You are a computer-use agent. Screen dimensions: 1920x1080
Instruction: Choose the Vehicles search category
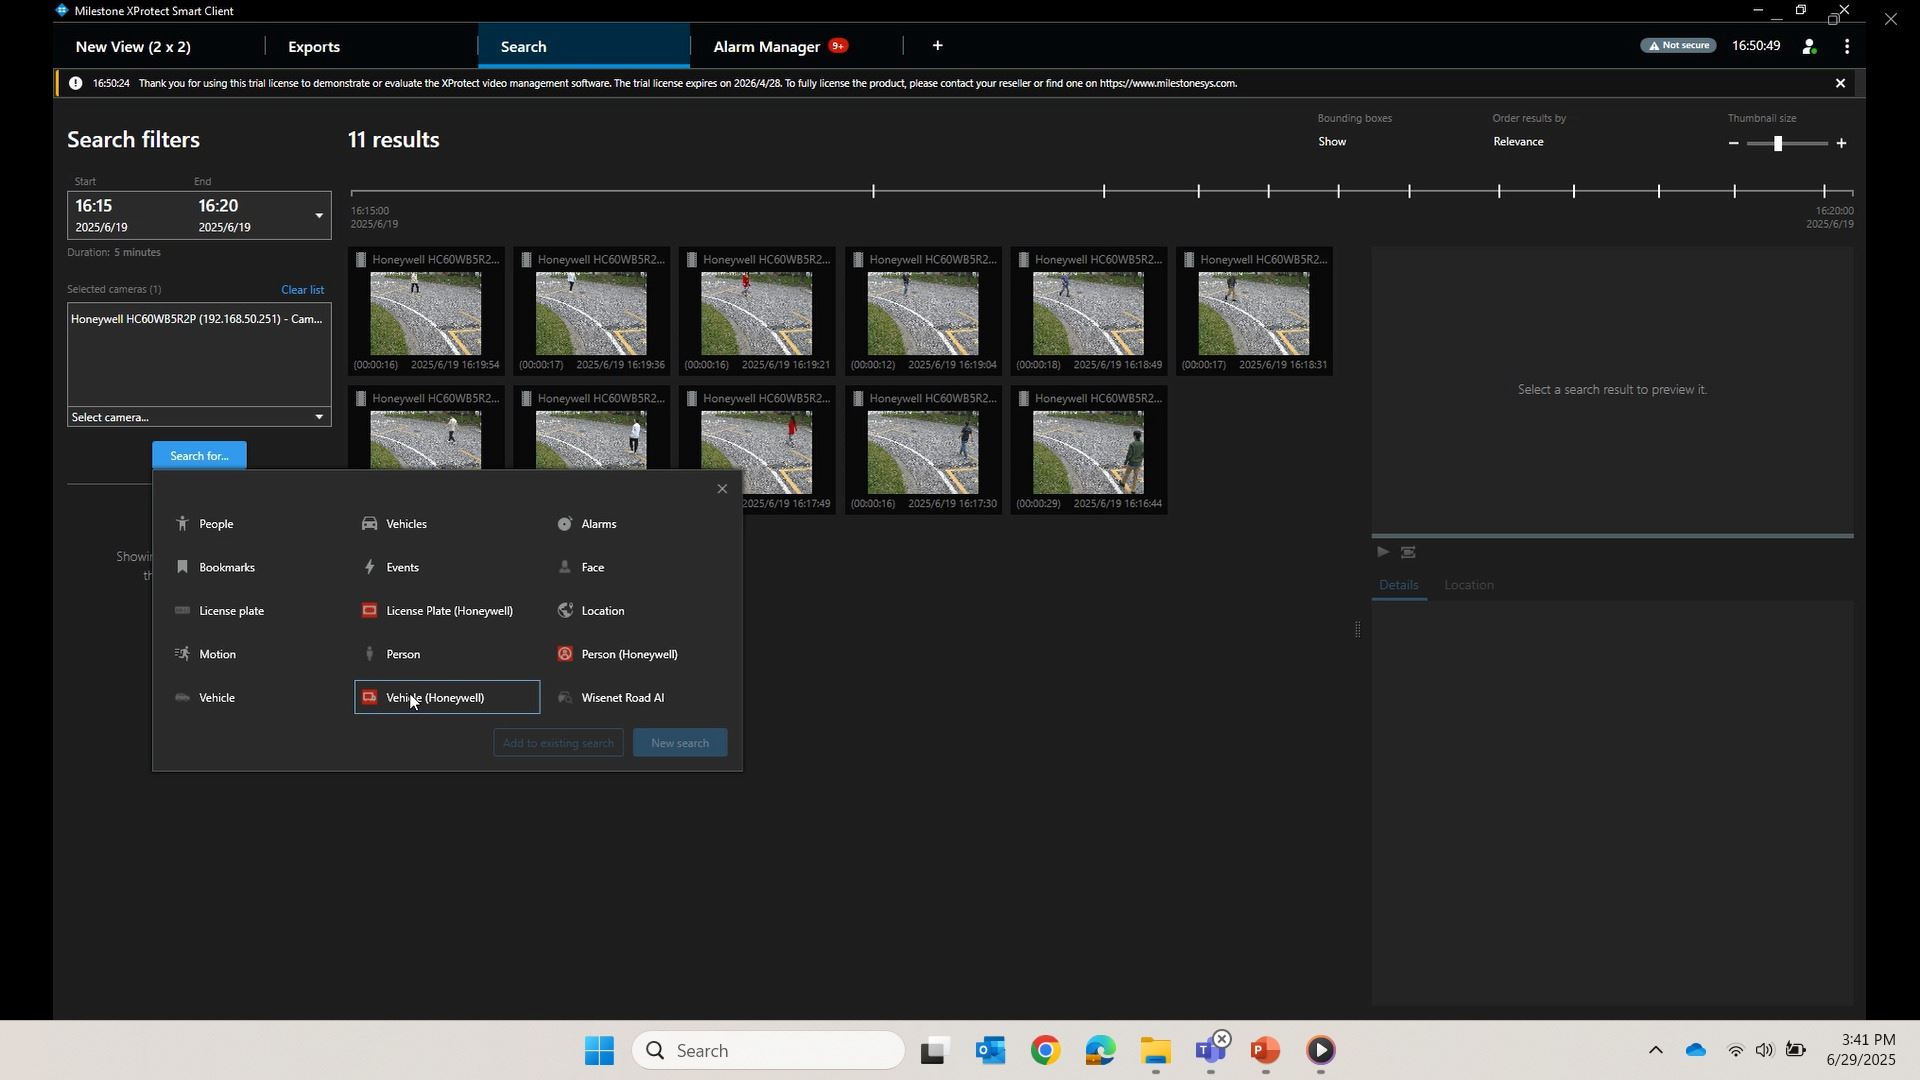tap(395, 524)
